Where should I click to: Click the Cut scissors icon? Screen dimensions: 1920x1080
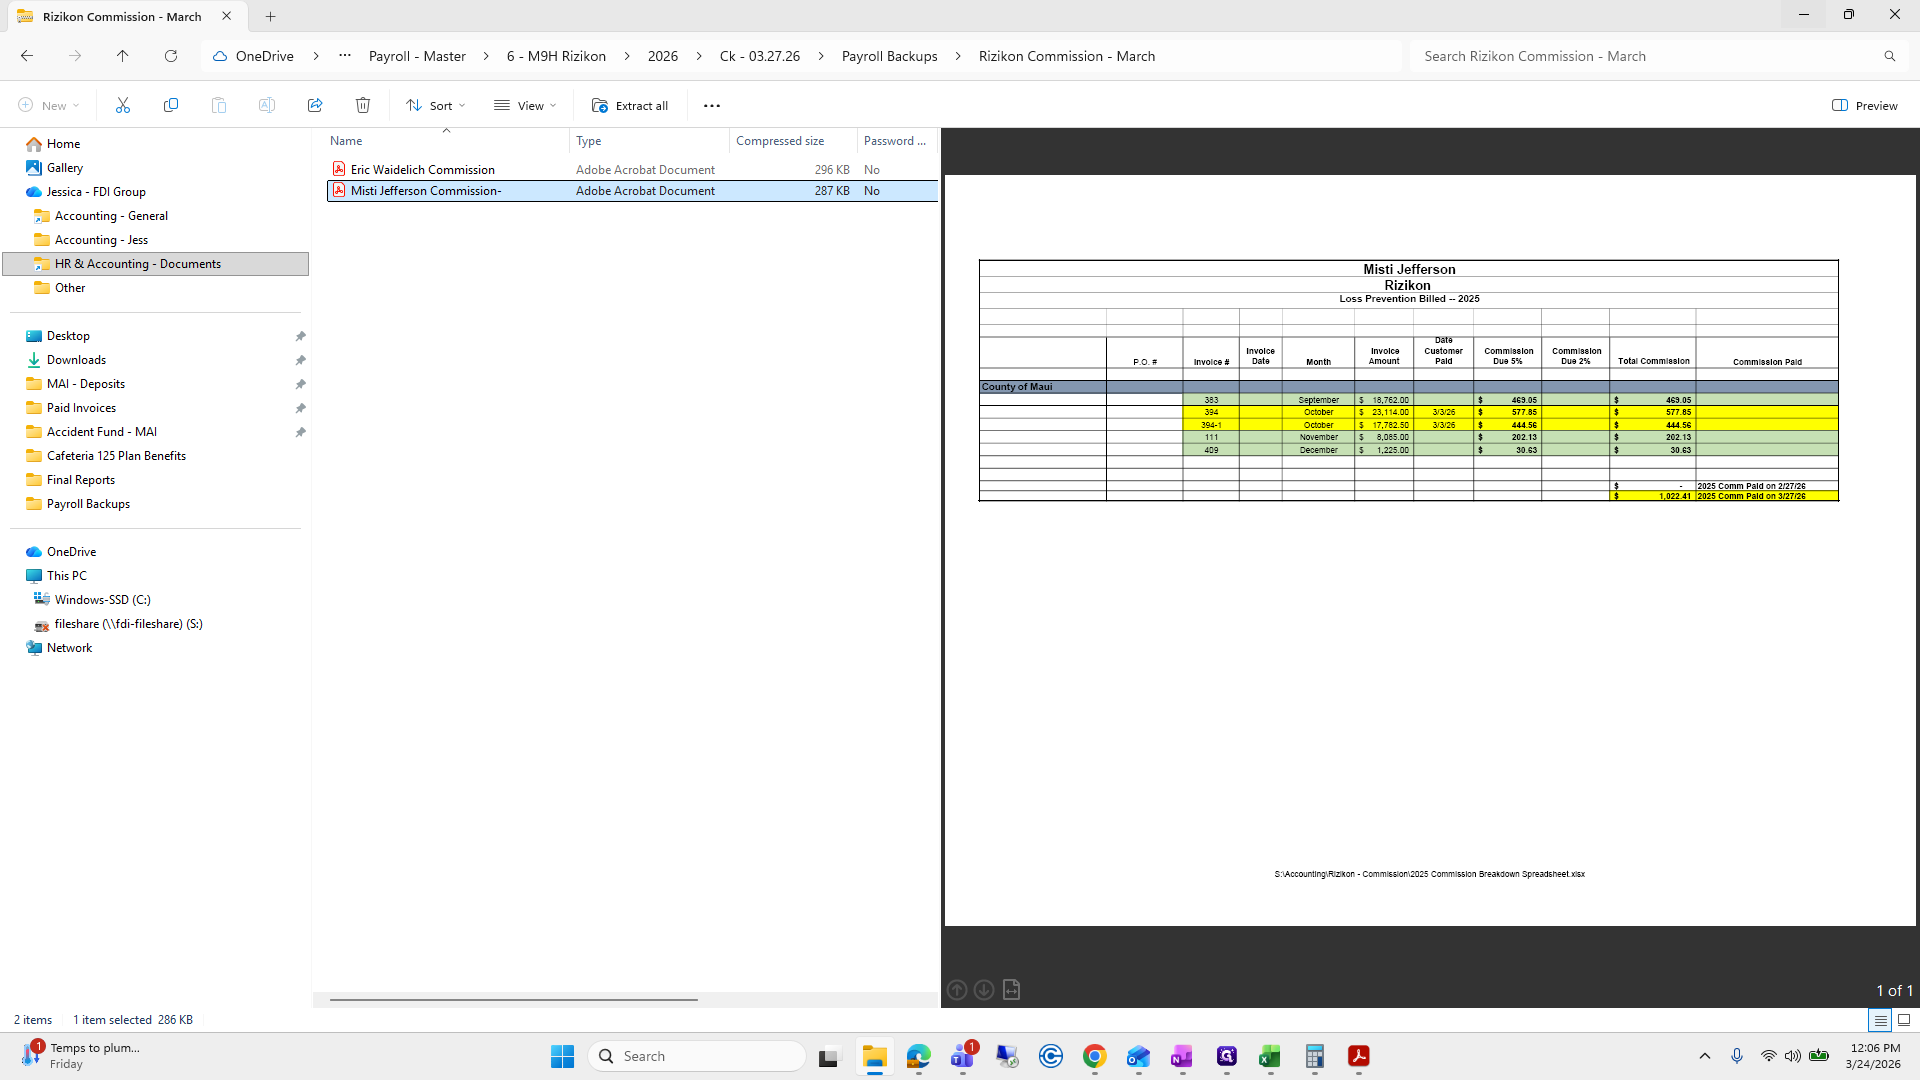click(x=123, y=105)
